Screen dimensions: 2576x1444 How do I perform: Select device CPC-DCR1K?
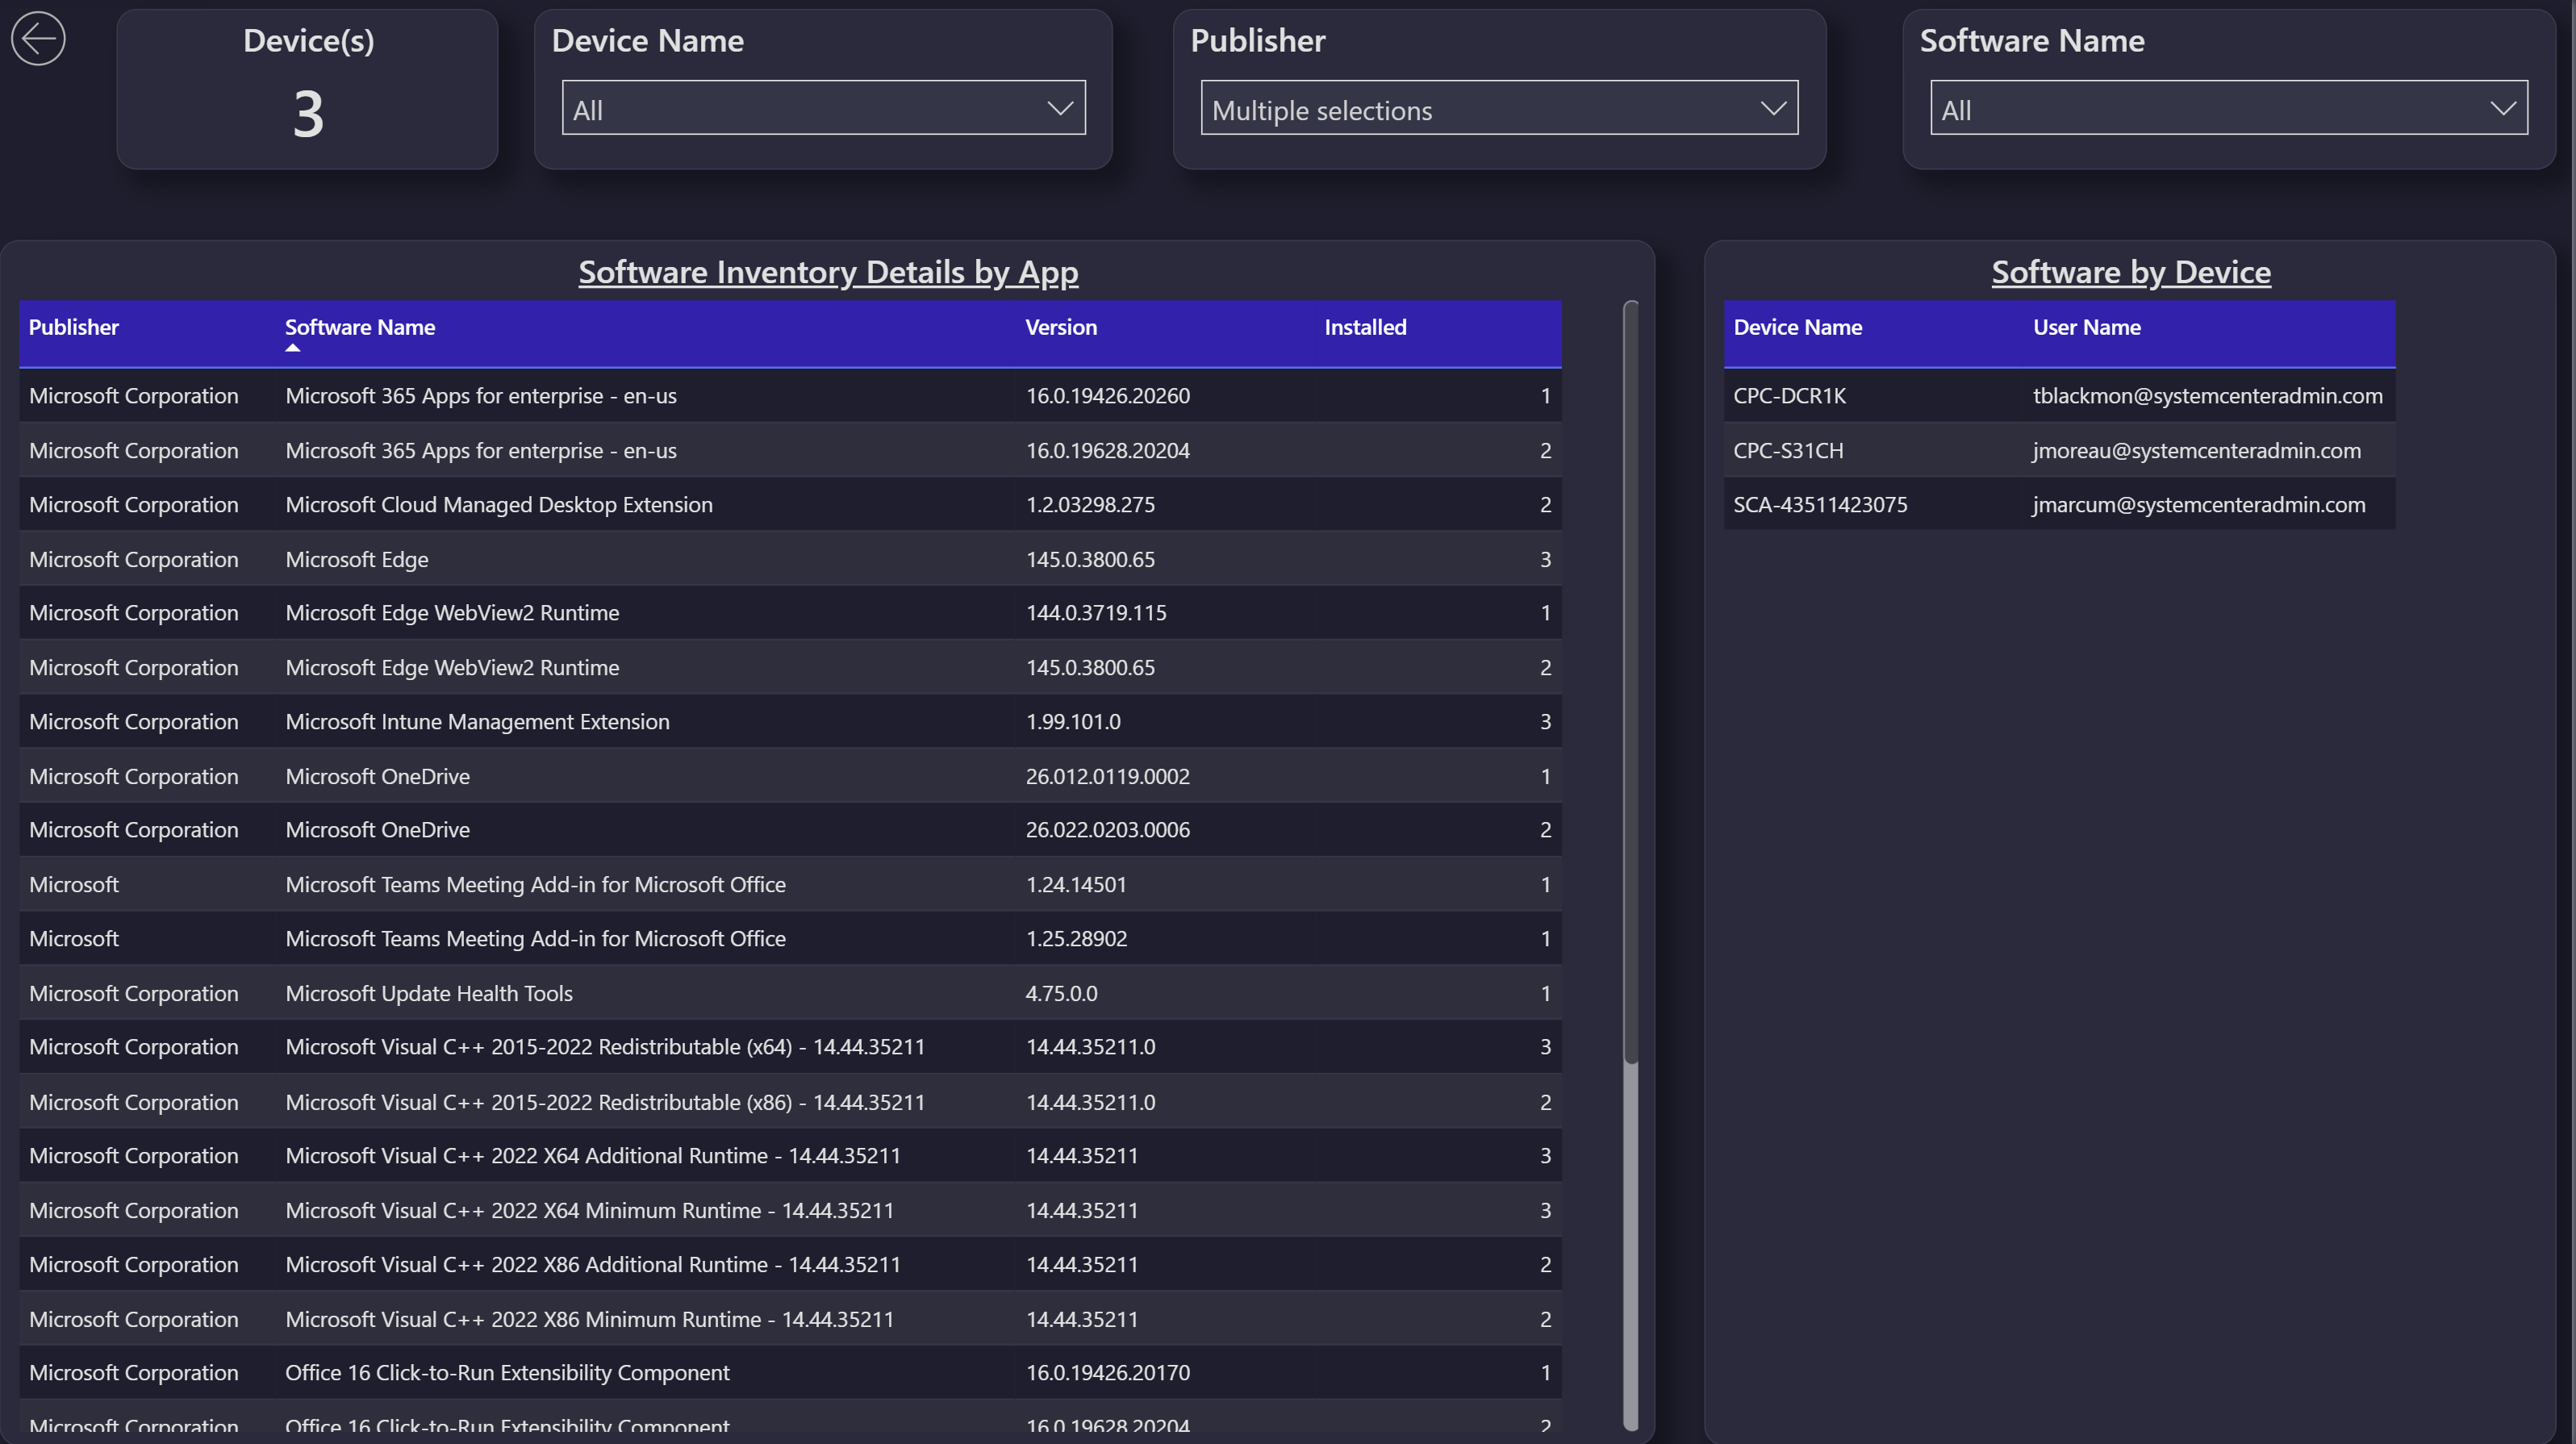click(1789, 395)
